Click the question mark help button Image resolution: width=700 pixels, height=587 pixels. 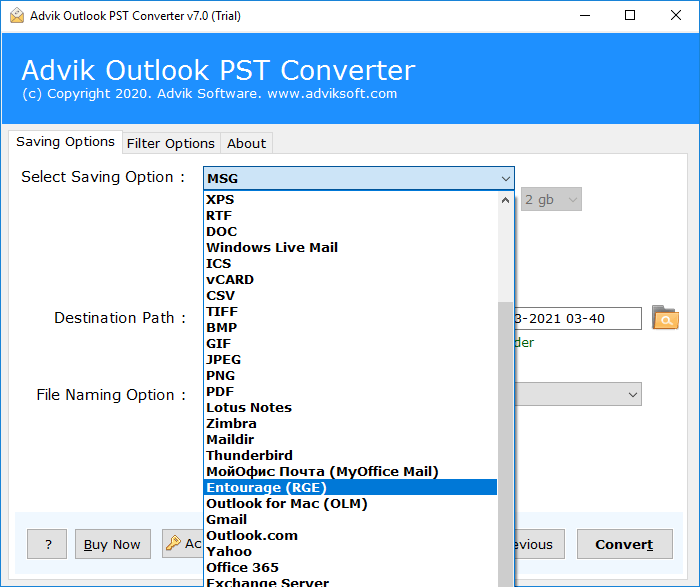pyautogui.click(x=47, y=544)
